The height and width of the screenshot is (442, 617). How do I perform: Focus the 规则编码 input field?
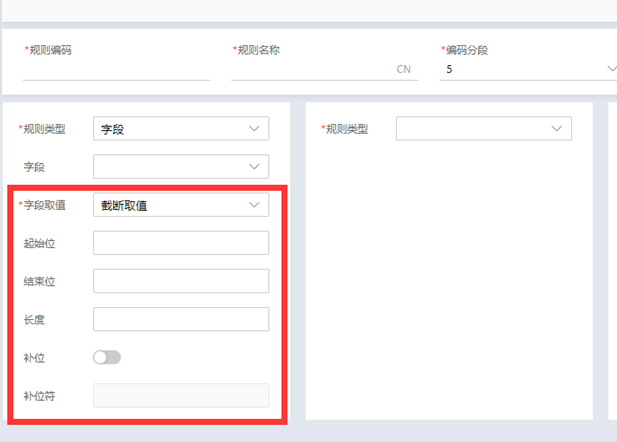pyautogui.click(x=116, y=70)
